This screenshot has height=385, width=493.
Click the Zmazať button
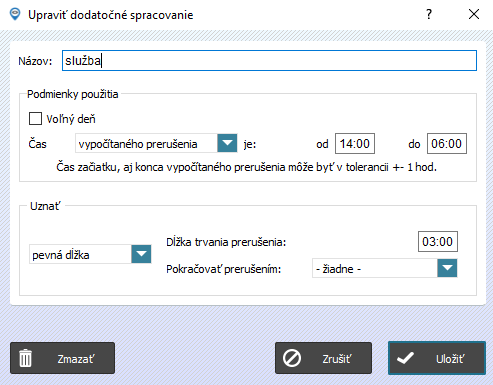62,358
